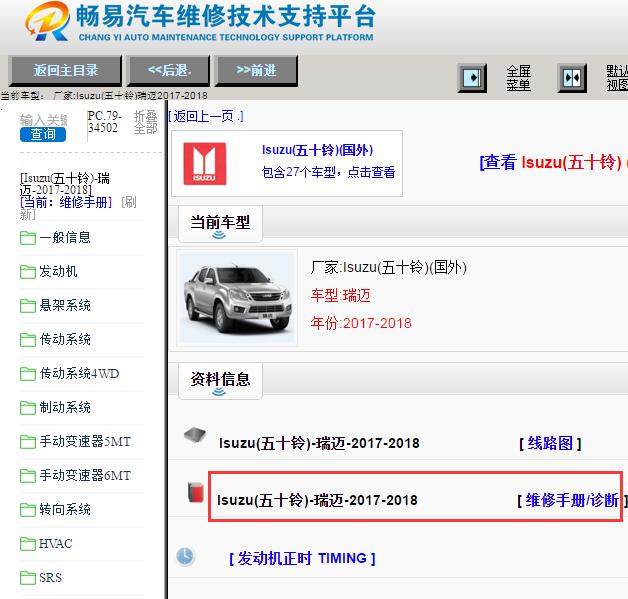Click the folder icon beside 制动系统

28,408
